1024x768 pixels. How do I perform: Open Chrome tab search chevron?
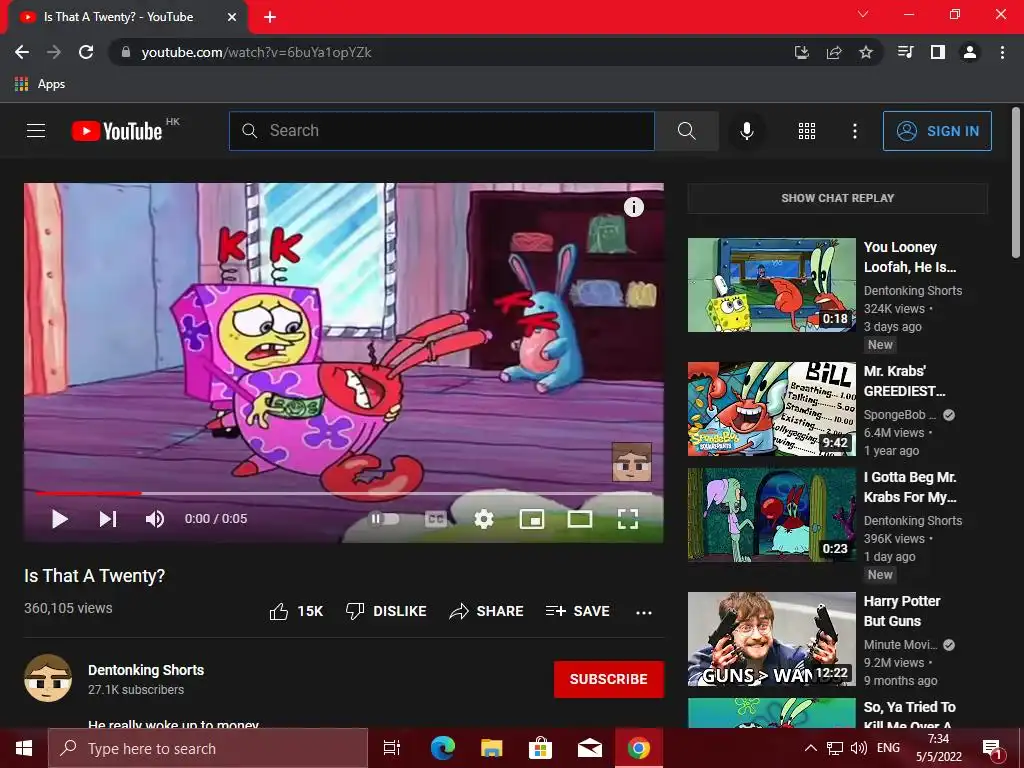[x=863, y=14]
